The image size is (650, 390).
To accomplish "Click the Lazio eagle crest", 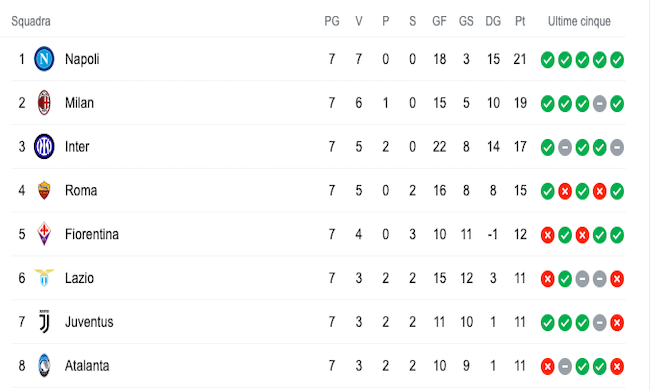I will click(x=44, y=278).
